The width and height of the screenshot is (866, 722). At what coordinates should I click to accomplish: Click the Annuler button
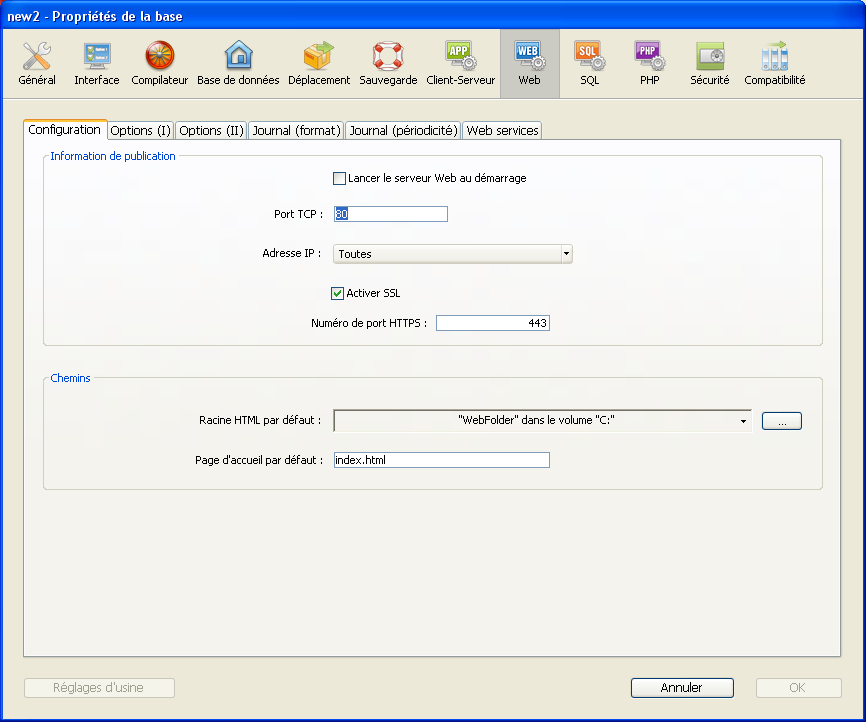(x=682, y=688)
